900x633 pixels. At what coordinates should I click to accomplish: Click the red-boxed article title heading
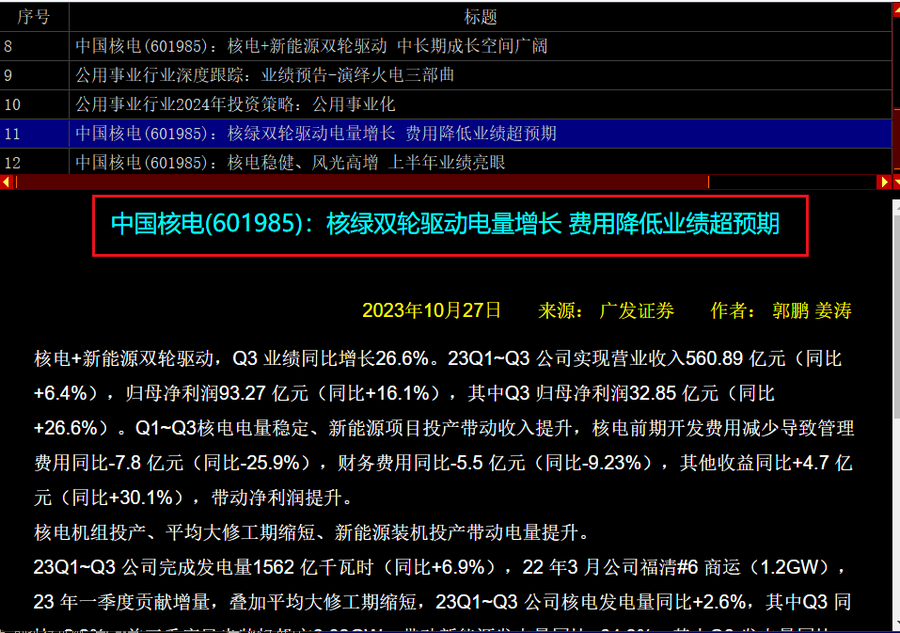[445, 224]
